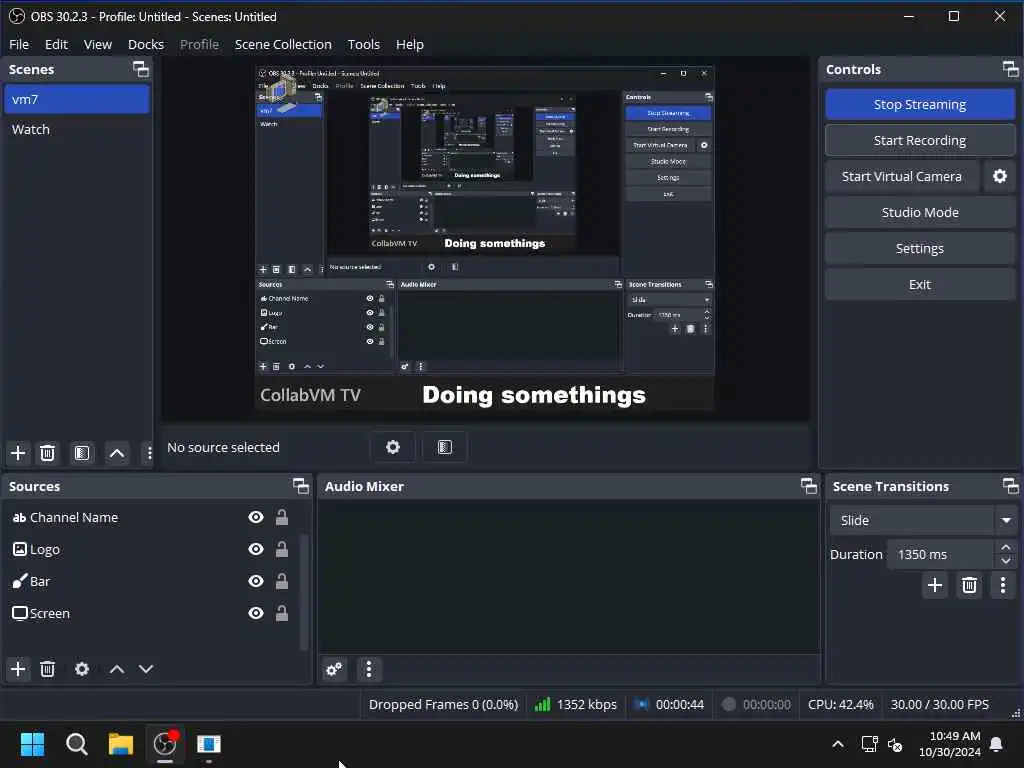Decrease transition duration with the down arrow

tap(1006, 561)
